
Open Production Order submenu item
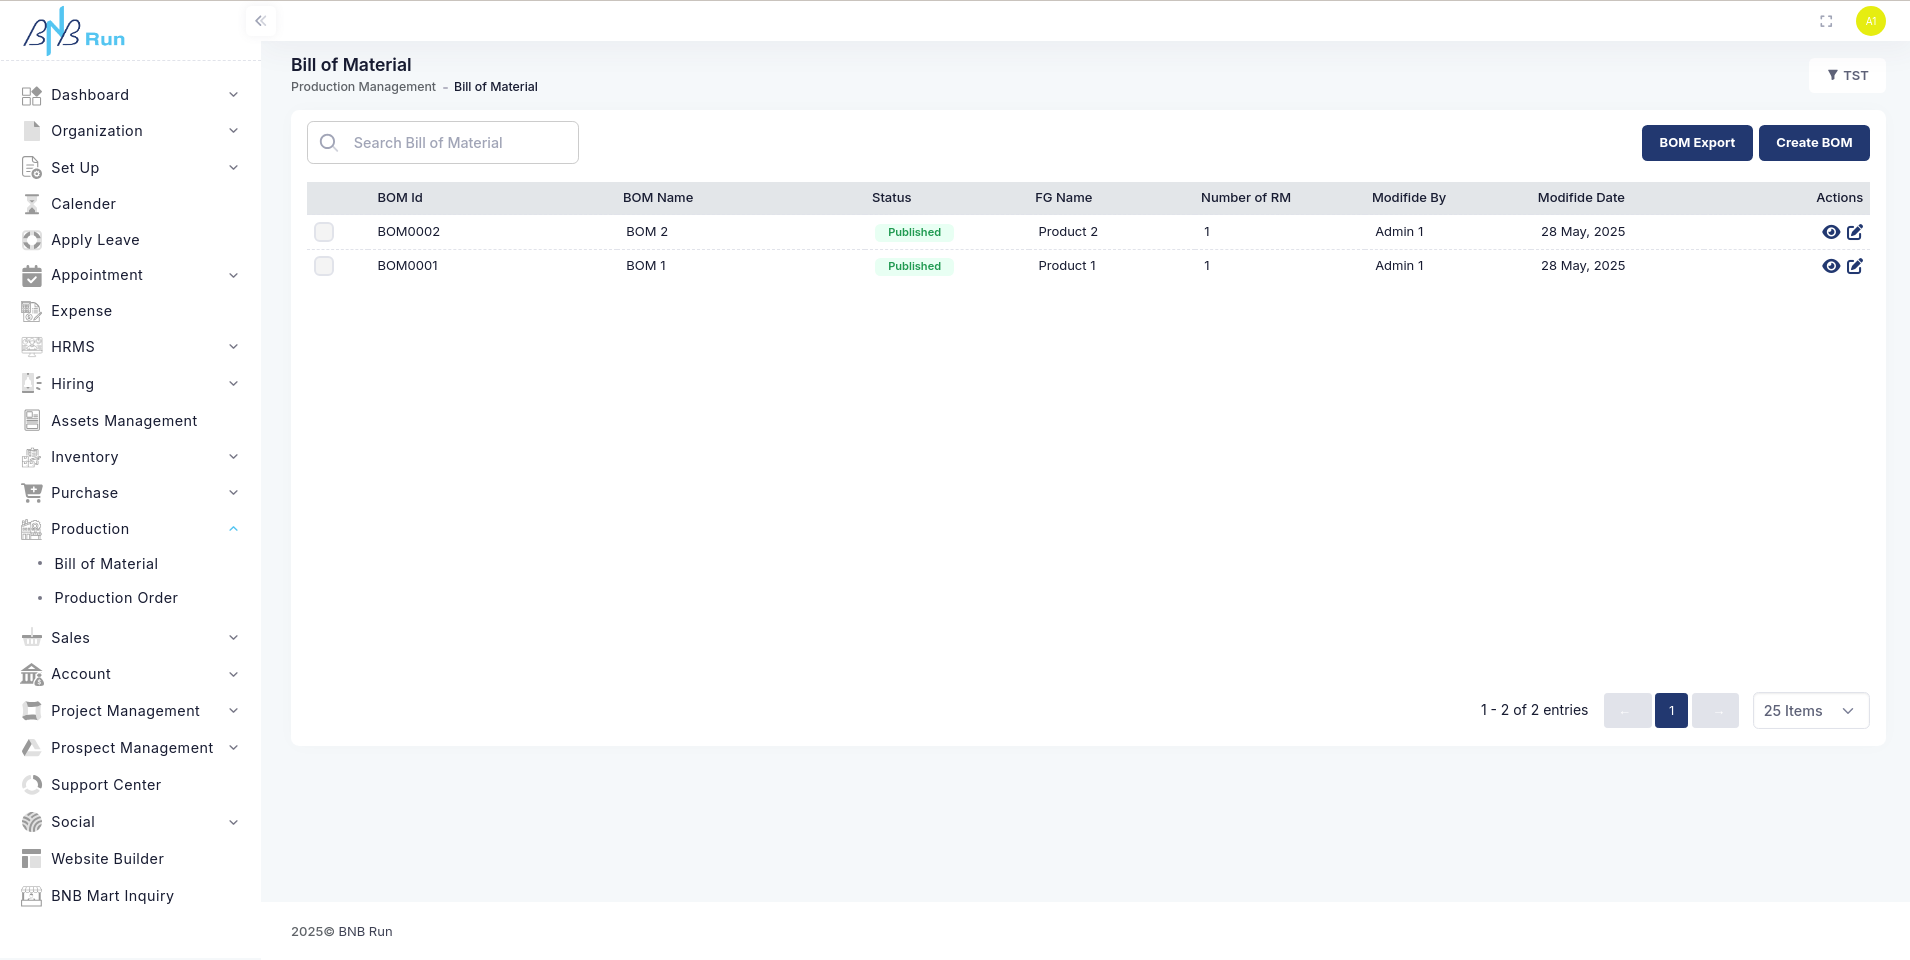[x=116, y=598]
